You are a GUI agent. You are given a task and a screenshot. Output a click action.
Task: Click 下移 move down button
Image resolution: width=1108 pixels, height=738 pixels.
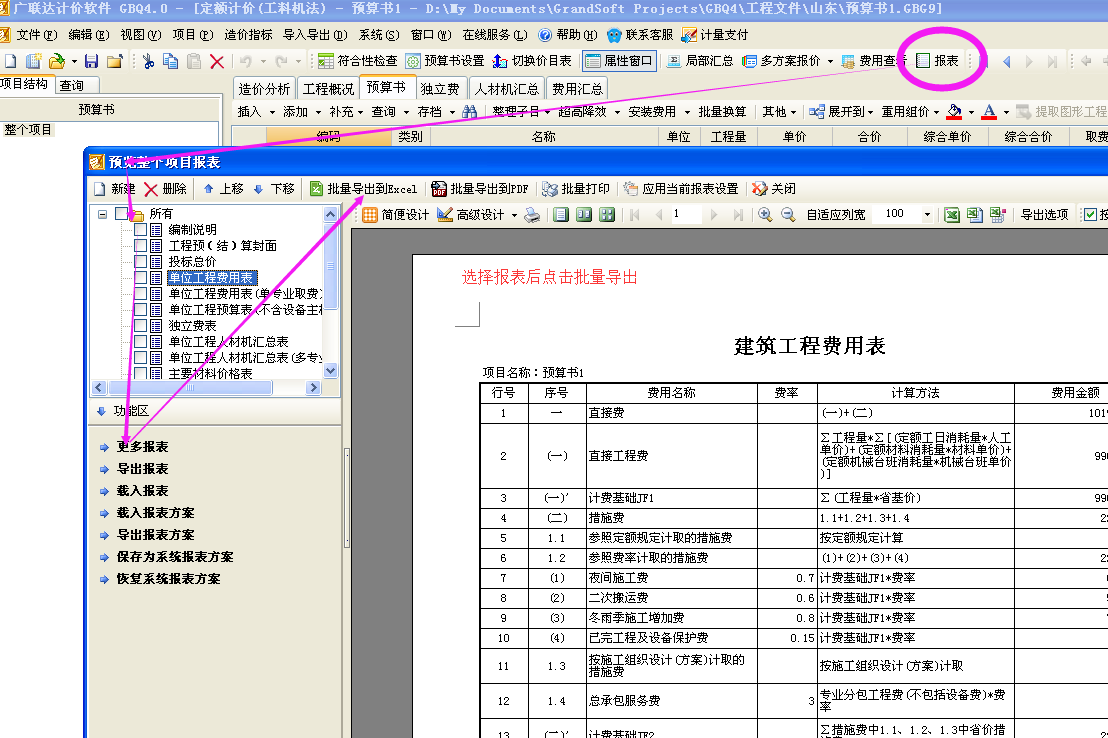(x=273, y=189)
